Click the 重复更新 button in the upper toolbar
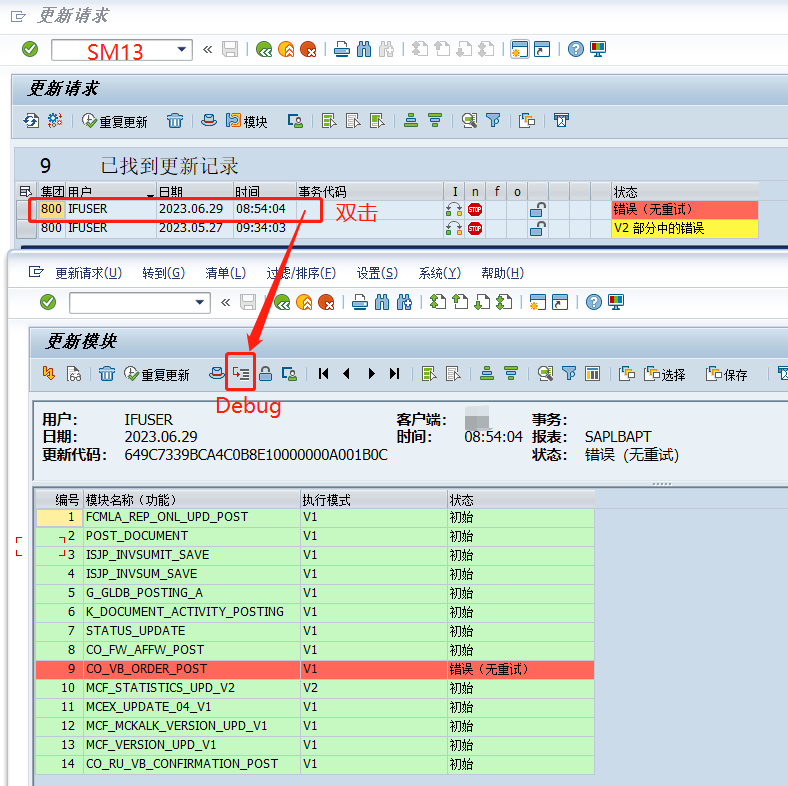Image resolution: width=788 pixels, height=786 pixels. coord(115,122)
